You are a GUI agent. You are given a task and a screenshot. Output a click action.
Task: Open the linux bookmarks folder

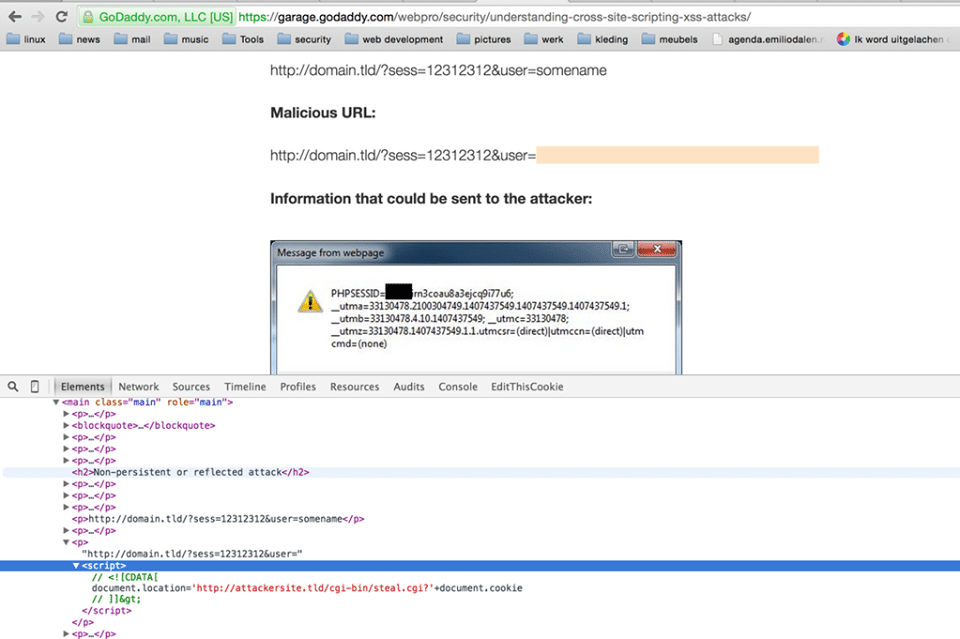click(x=26, y=39)
